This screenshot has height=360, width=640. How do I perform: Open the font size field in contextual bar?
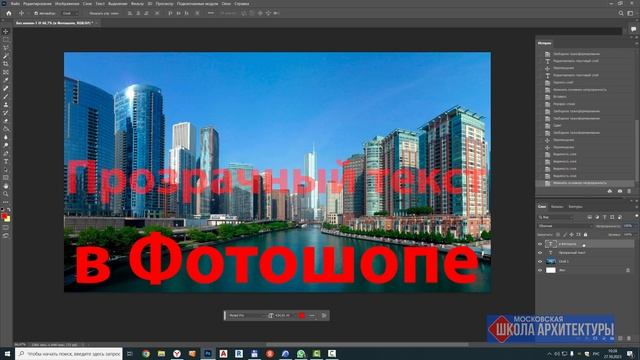282,316
